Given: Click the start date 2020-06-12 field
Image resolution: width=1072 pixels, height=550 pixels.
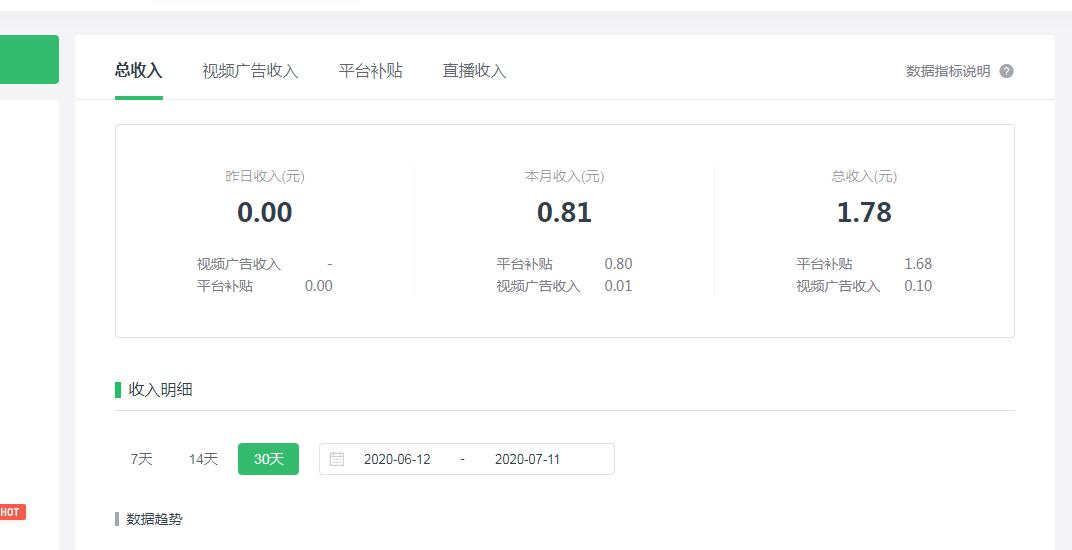Looking at the screenshot, I should [x=397, y=459].
